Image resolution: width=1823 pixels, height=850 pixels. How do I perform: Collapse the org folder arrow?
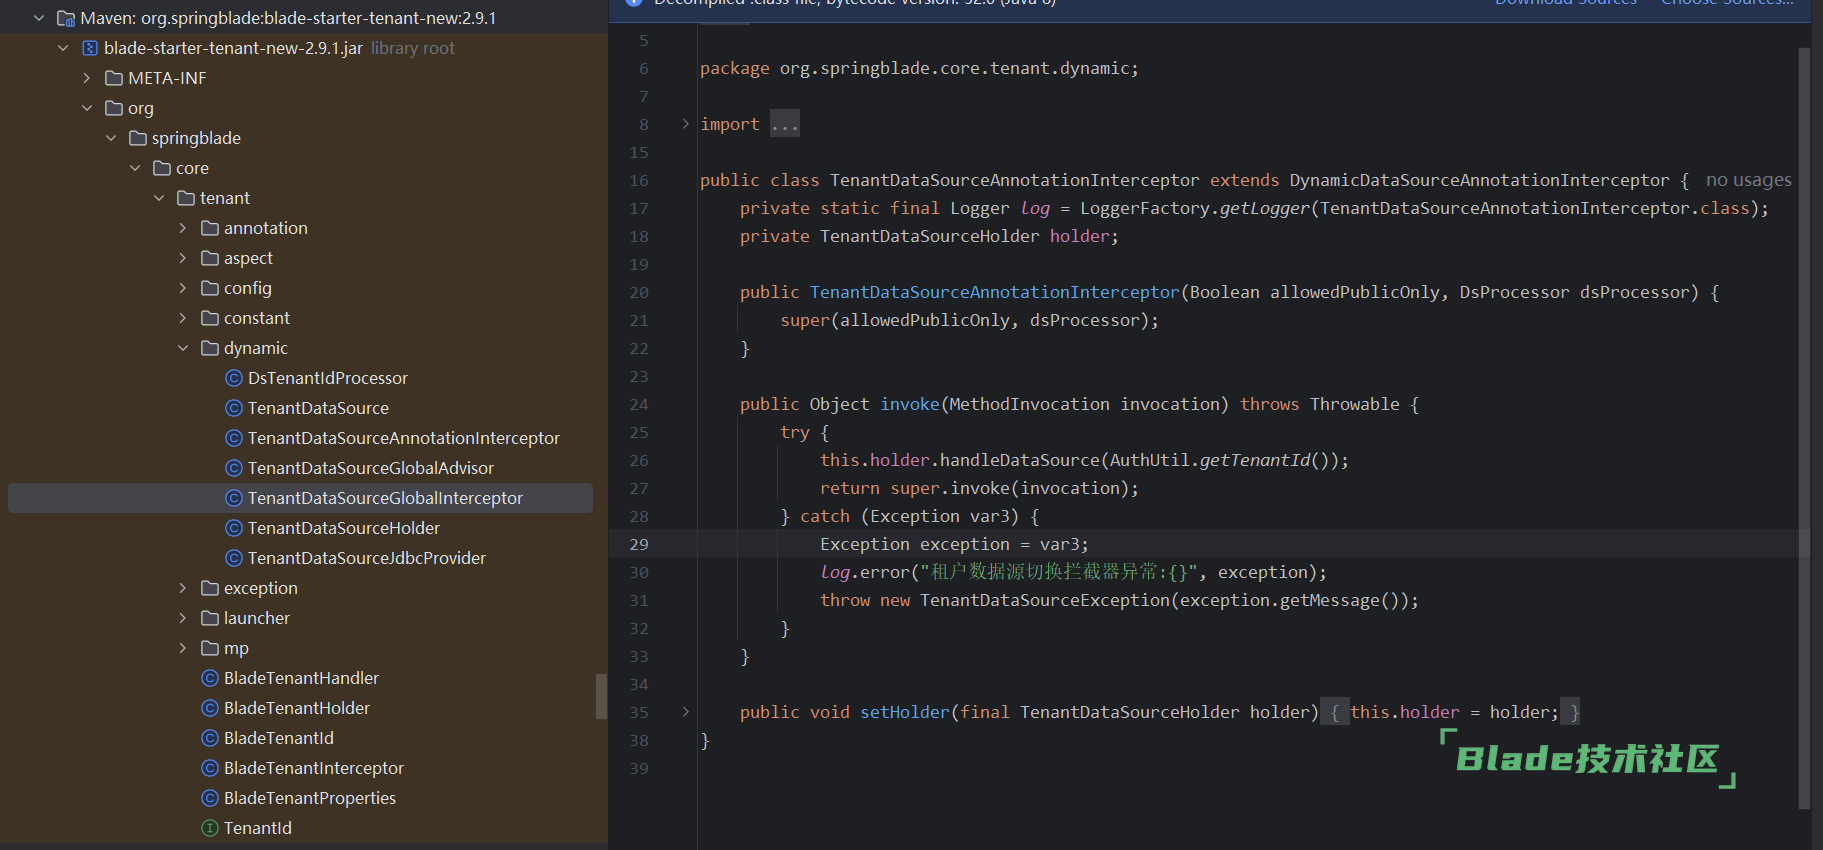(x=87, y=108)
